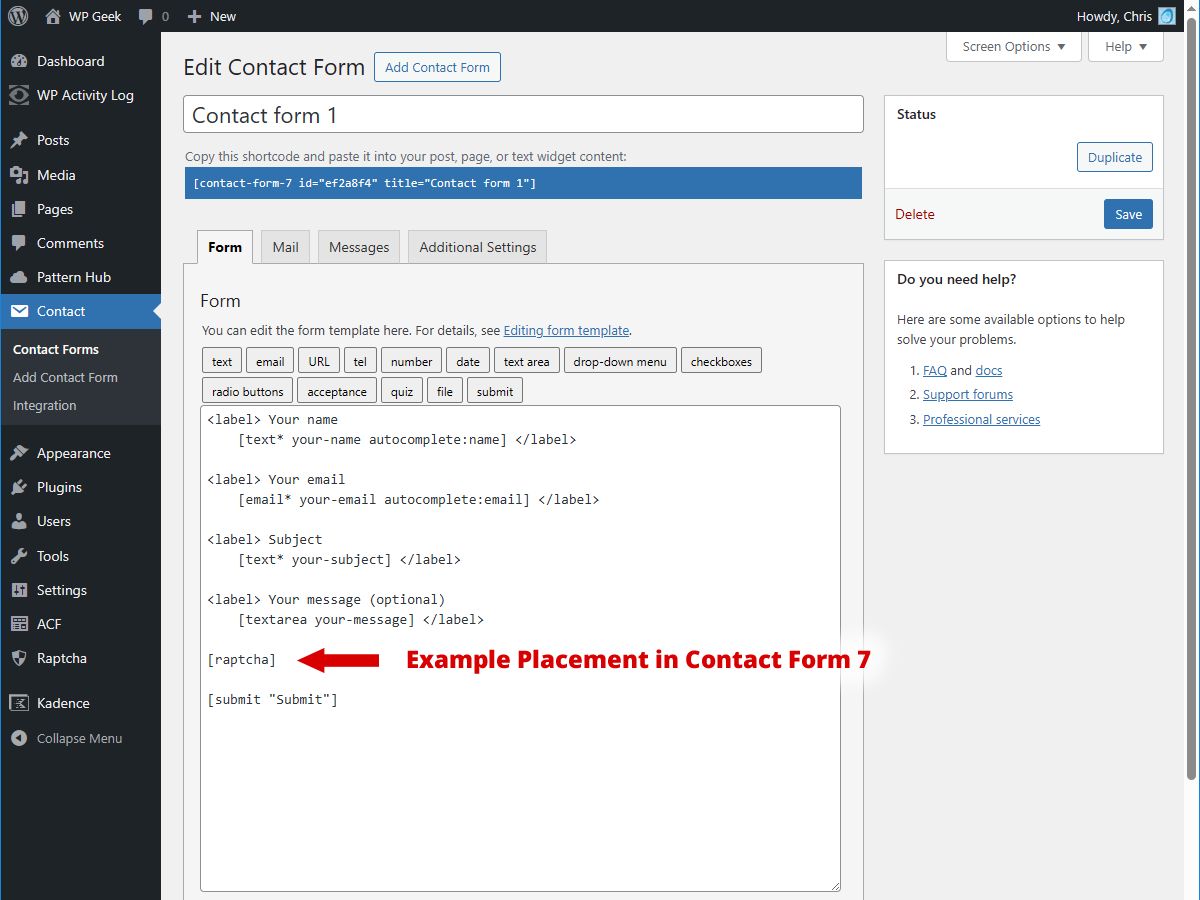Open WP Activity Log eye icon
Screen dimensions: 1200x900
(x=19, y=95)
